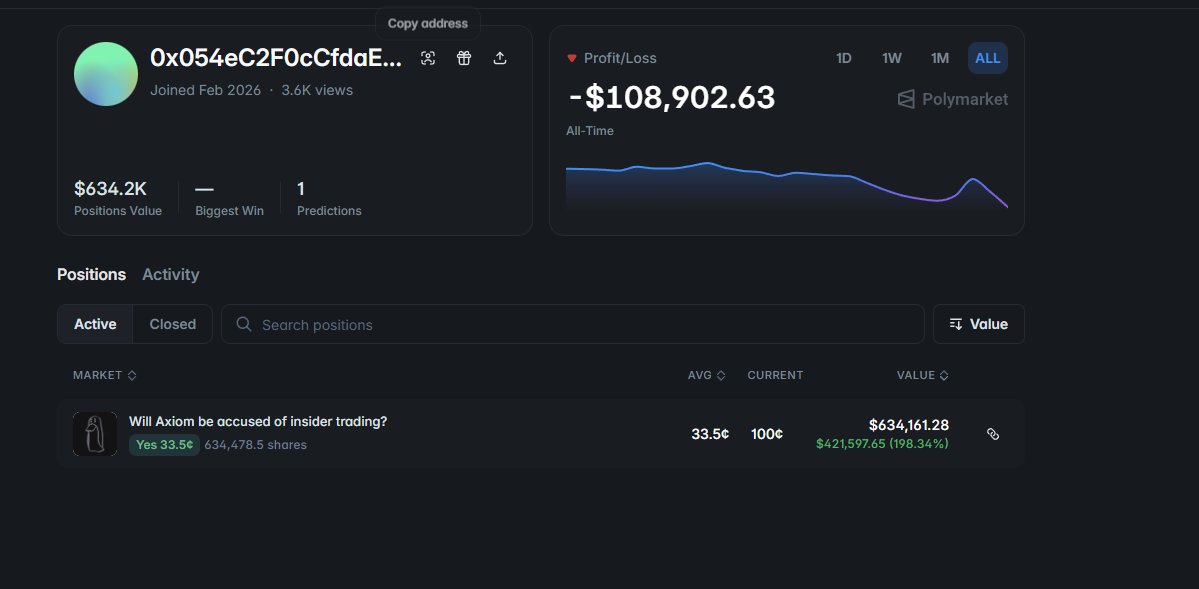The width and height of the screenshot is (1199, 589).
Task: Open 'Will Axiom be accused of insider trading?' market
Action: click(258, 421)
